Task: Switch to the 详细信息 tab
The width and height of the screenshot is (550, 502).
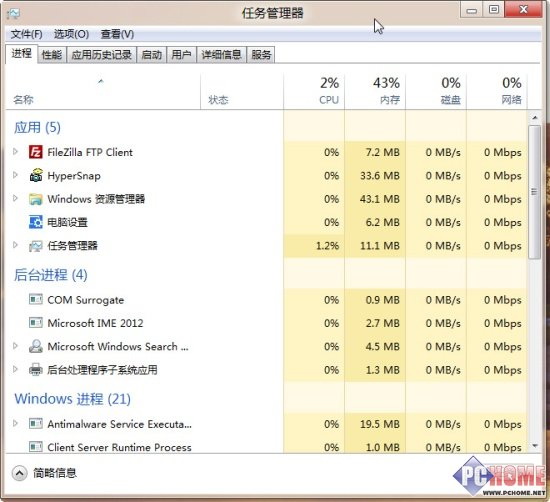Action: (221, 55)
